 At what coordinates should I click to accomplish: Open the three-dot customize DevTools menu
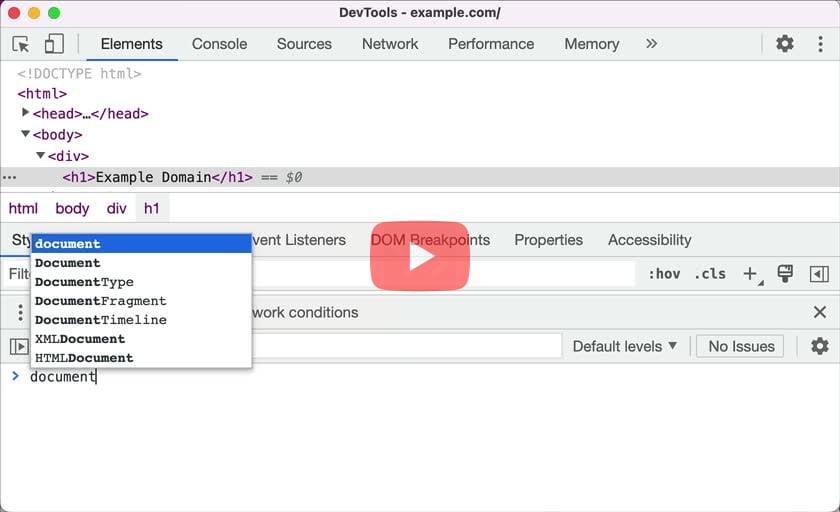click(820, 44)
